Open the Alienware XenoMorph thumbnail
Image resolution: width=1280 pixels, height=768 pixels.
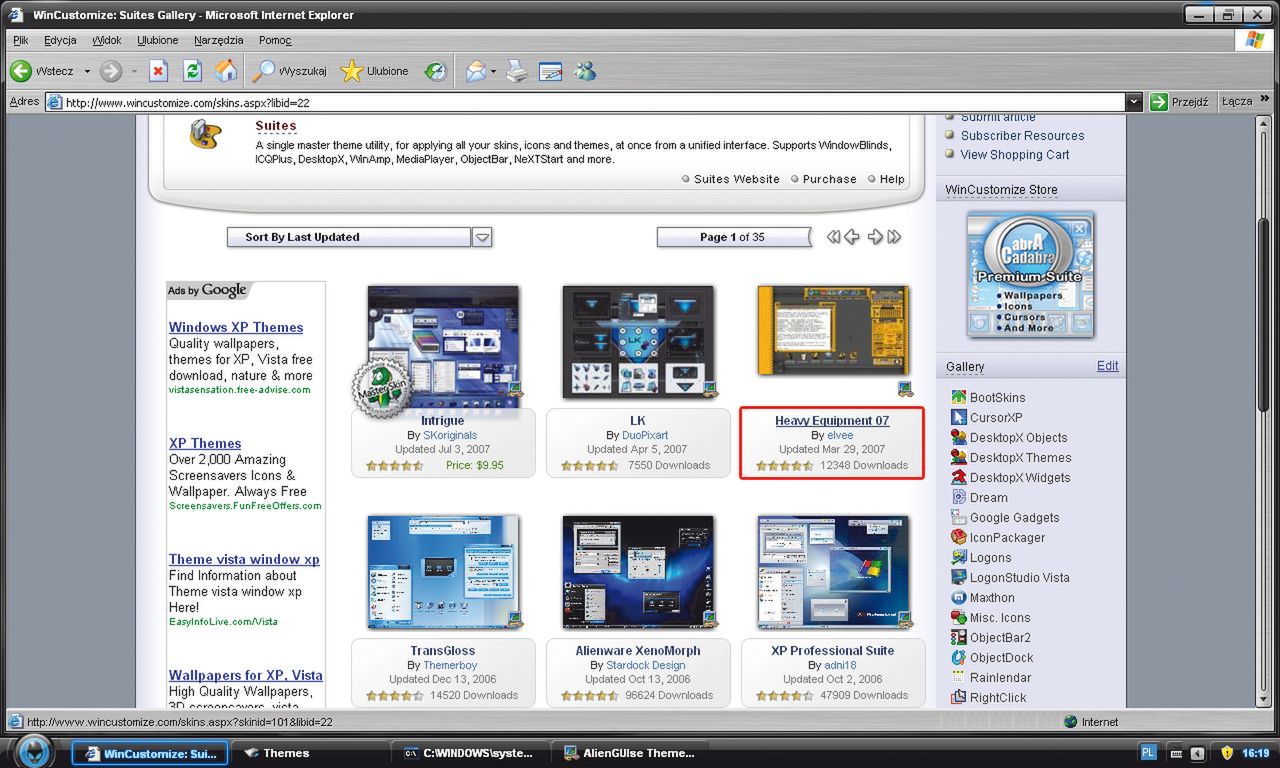click(x=638, y=572)
